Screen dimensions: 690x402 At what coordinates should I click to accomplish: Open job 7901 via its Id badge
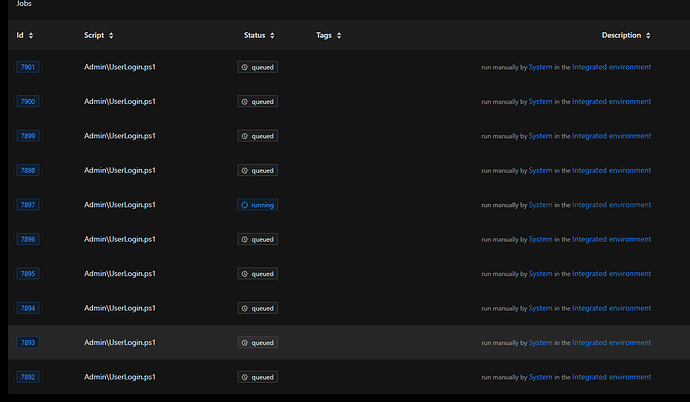point(28,67)
